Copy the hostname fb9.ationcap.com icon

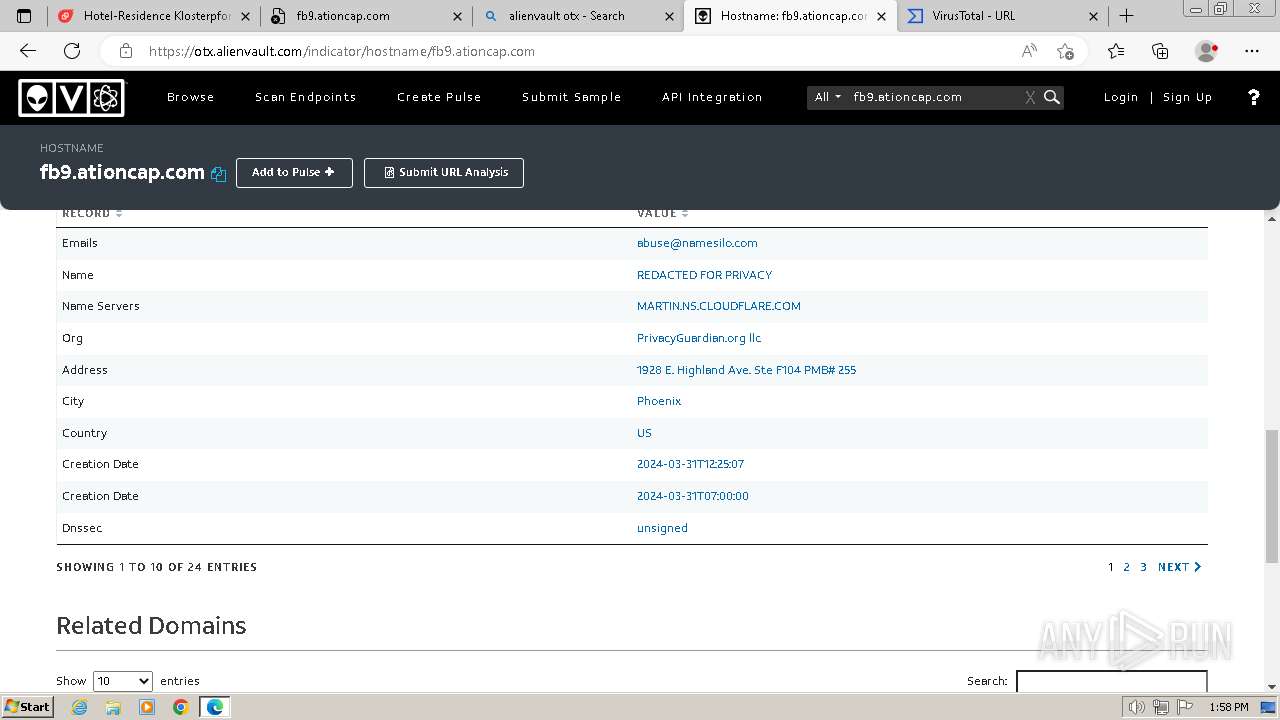coord(218,173)
